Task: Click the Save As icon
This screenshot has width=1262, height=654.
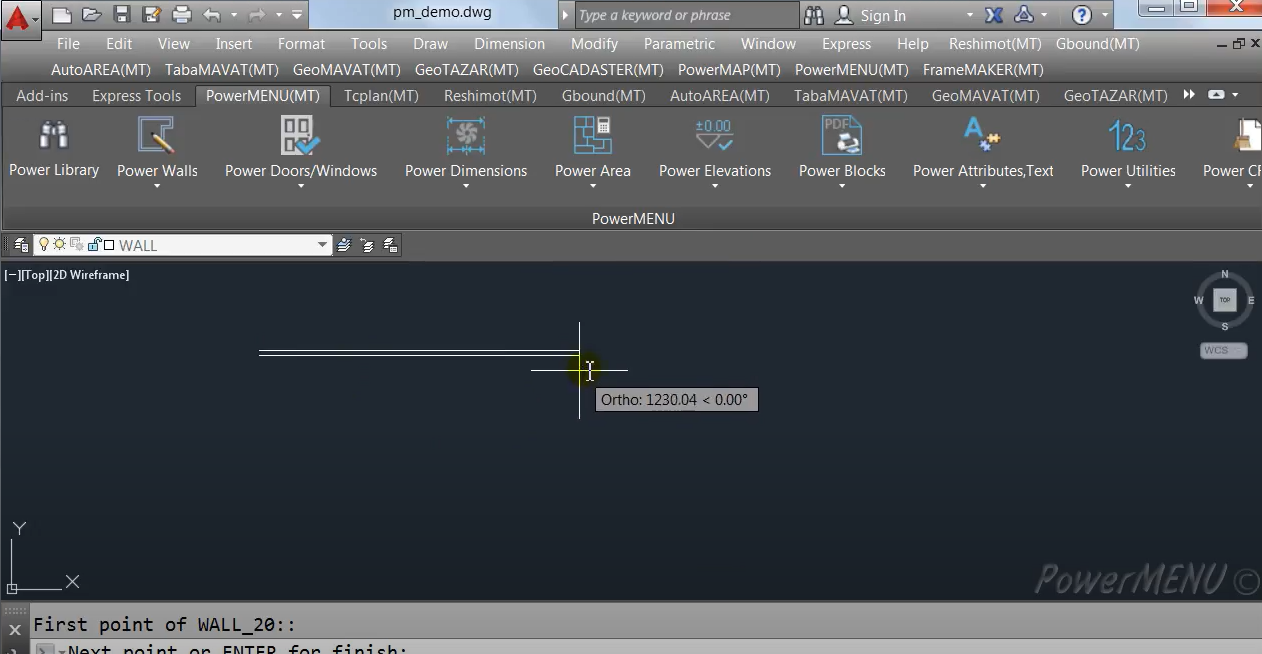Action: (152, 15)
